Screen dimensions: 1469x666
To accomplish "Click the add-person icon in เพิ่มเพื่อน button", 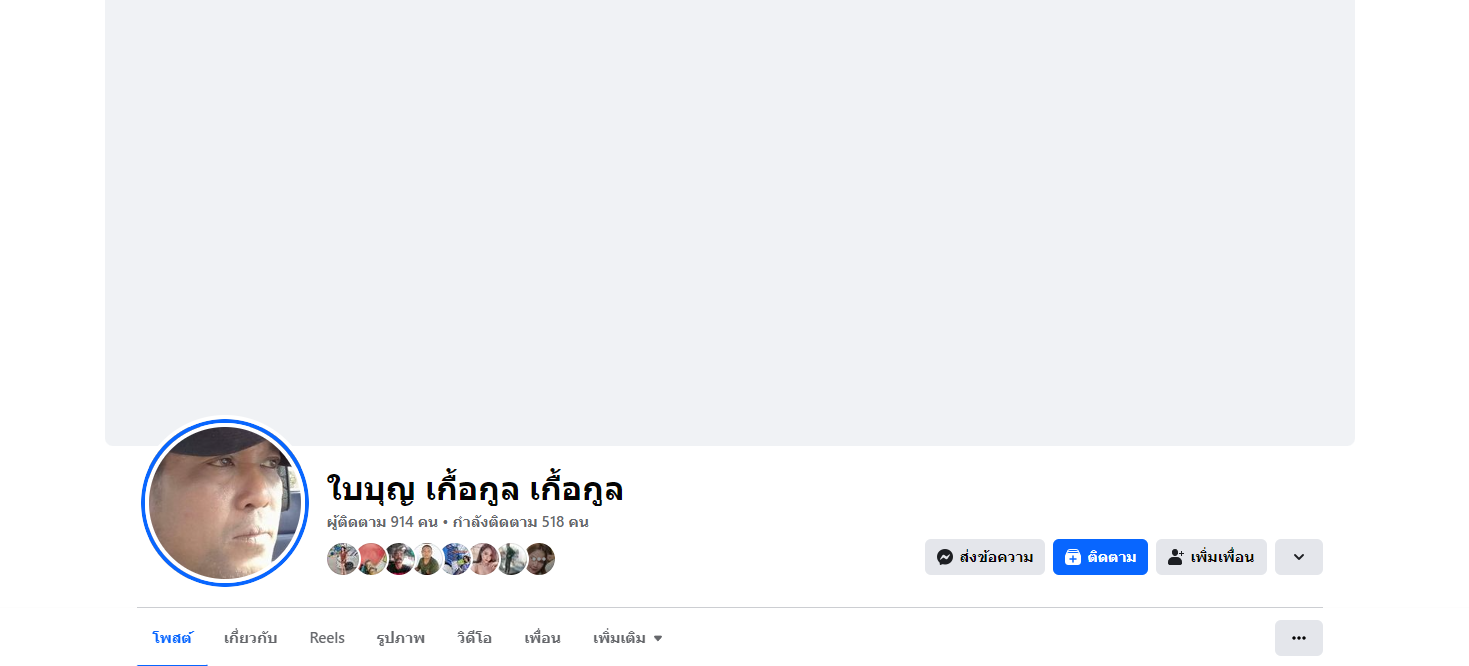I will coord(1176,557).
